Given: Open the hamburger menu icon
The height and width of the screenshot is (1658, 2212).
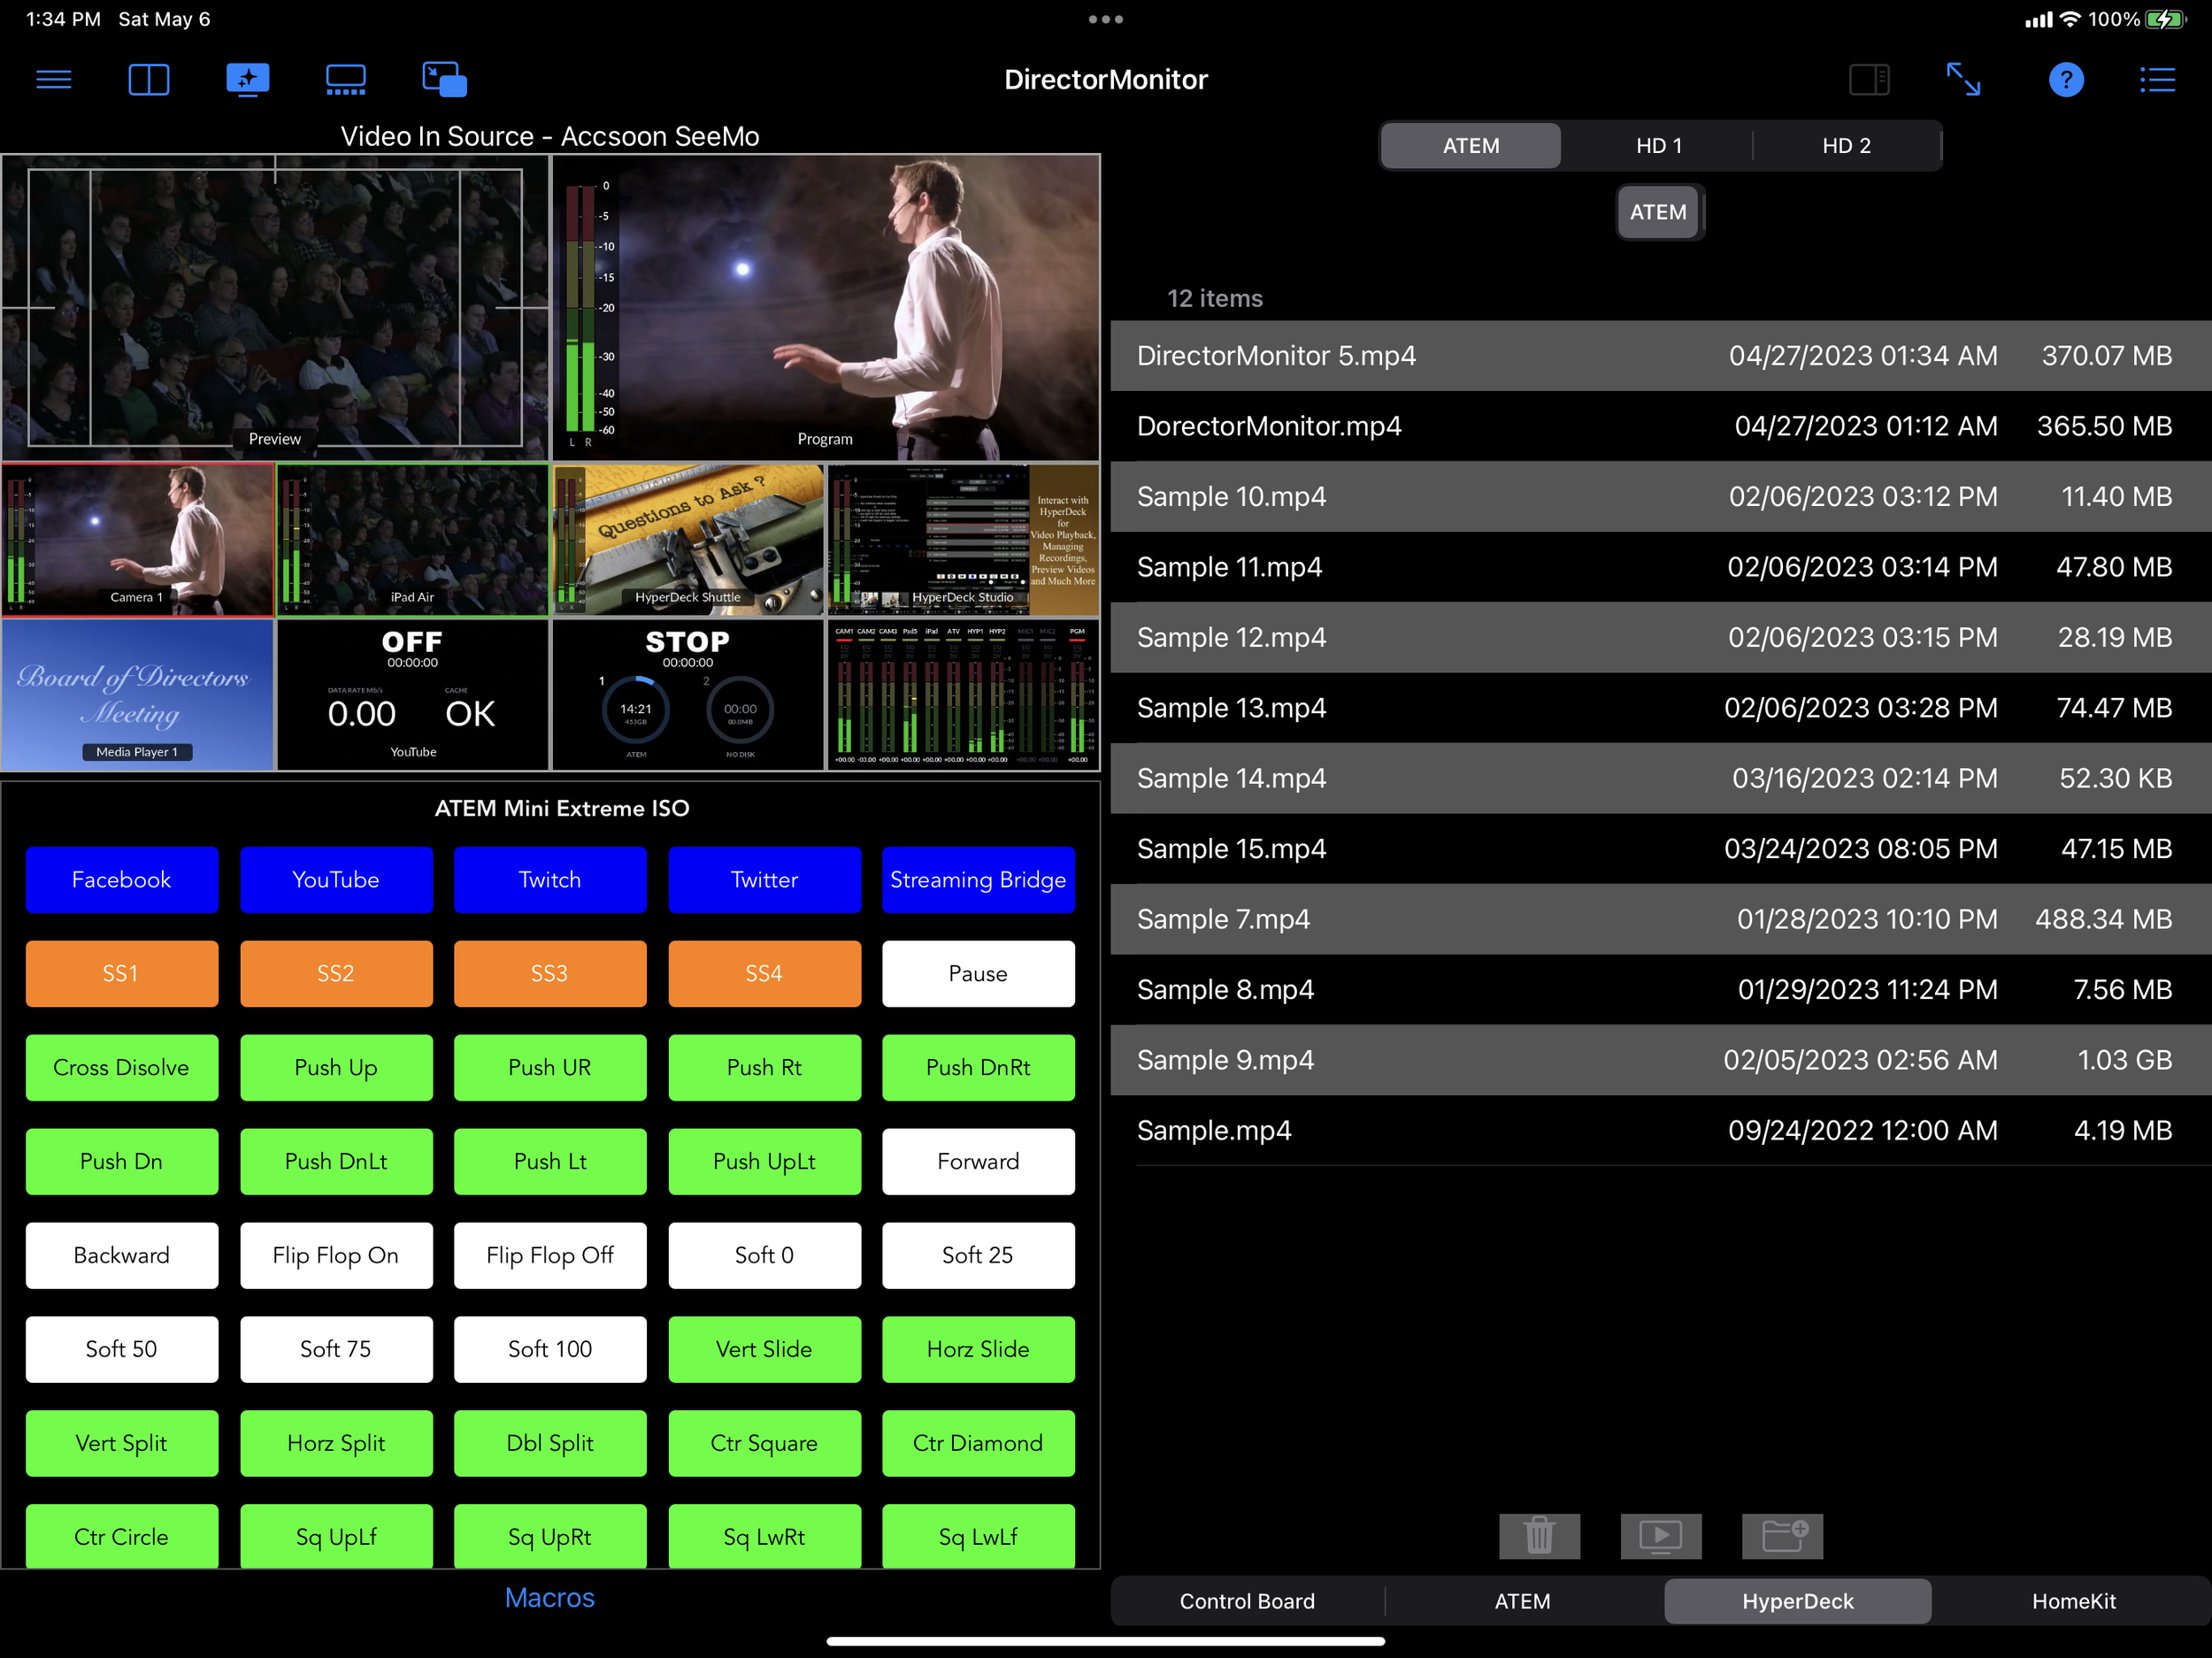Looking at the screenshot, I should [54, 79].
